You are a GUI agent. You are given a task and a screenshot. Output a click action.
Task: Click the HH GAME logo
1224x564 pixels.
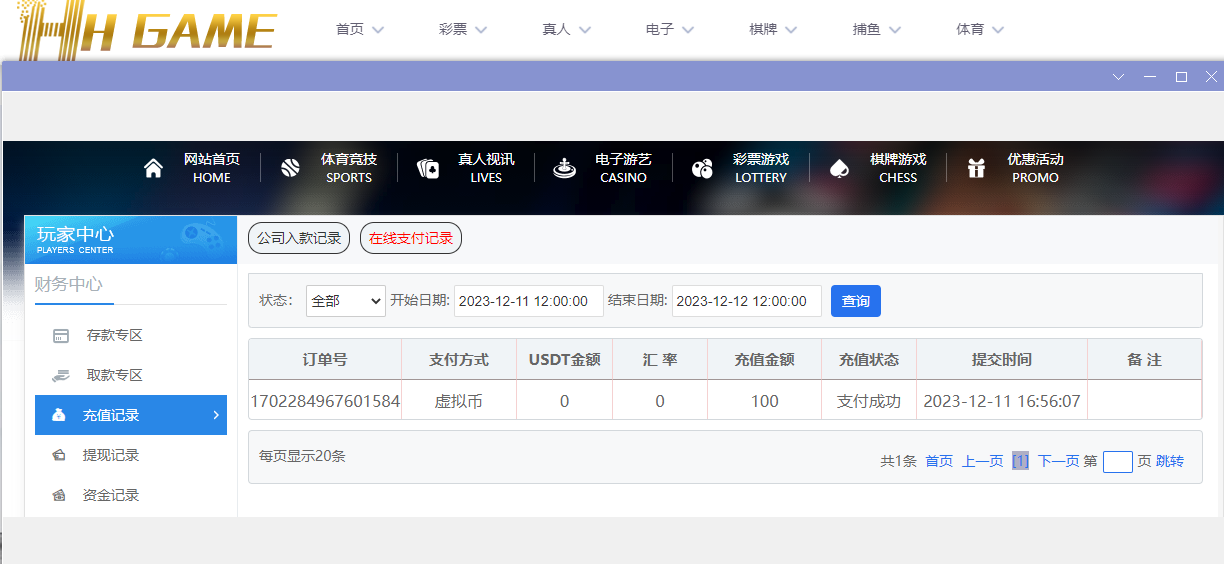[148, 30]
